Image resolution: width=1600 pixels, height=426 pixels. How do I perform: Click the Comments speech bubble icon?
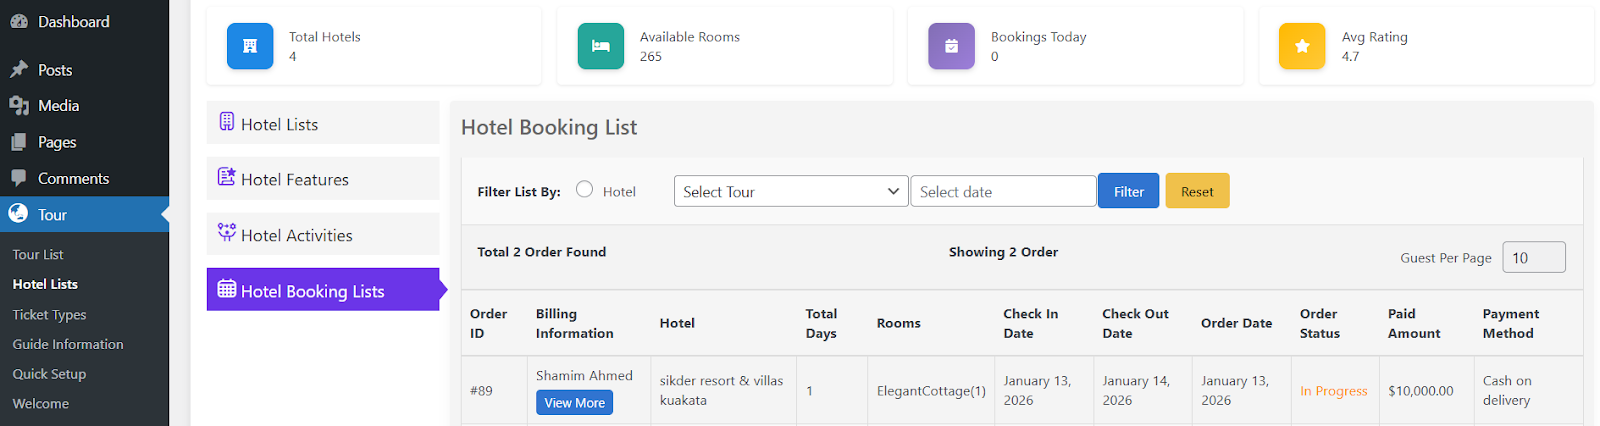tap(19, 178)
